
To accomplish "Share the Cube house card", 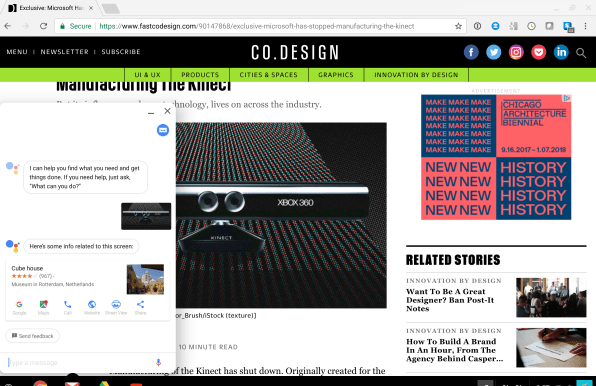I will point(140,307).
